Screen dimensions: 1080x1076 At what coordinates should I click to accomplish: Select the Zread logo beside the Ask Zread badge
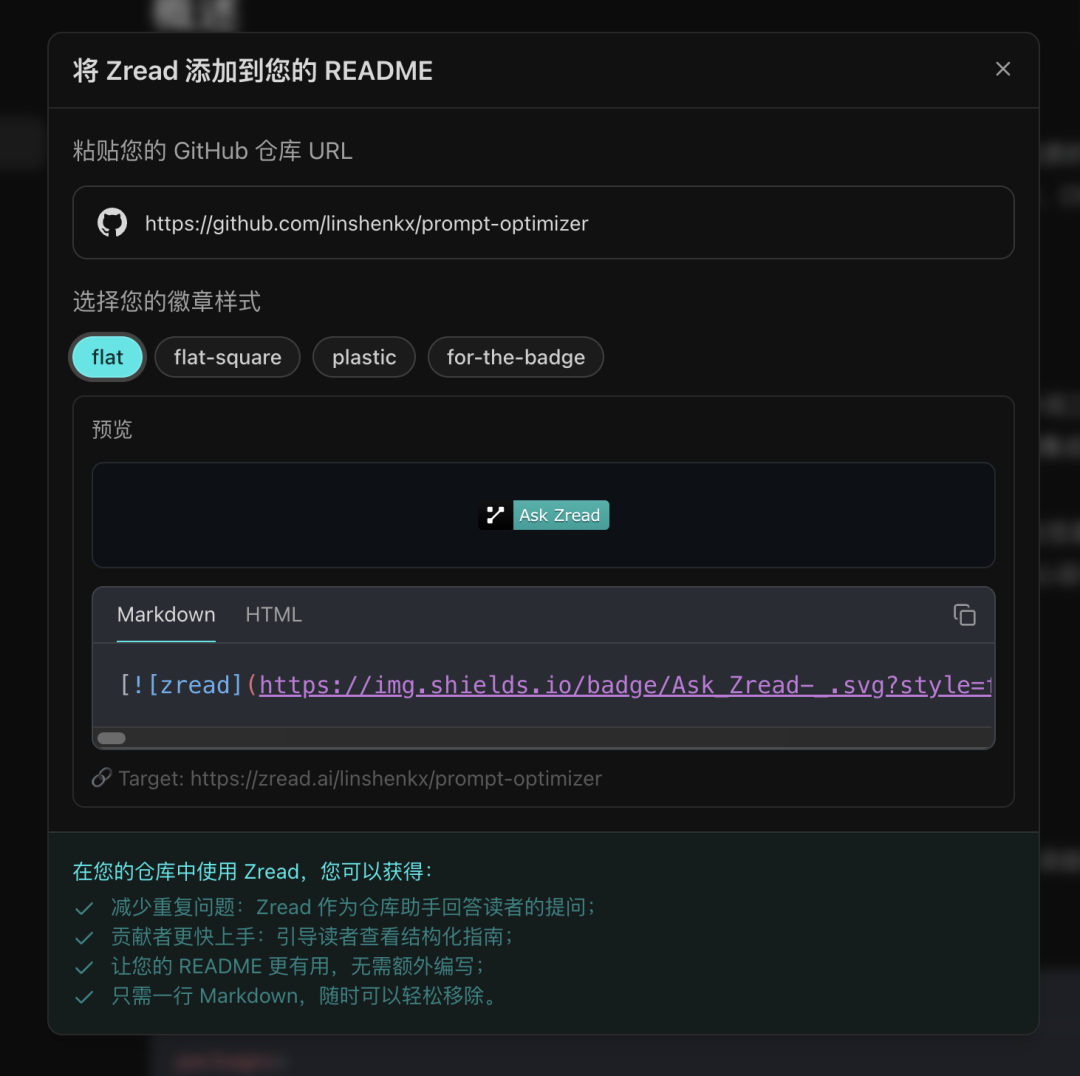tap(492, 515)
